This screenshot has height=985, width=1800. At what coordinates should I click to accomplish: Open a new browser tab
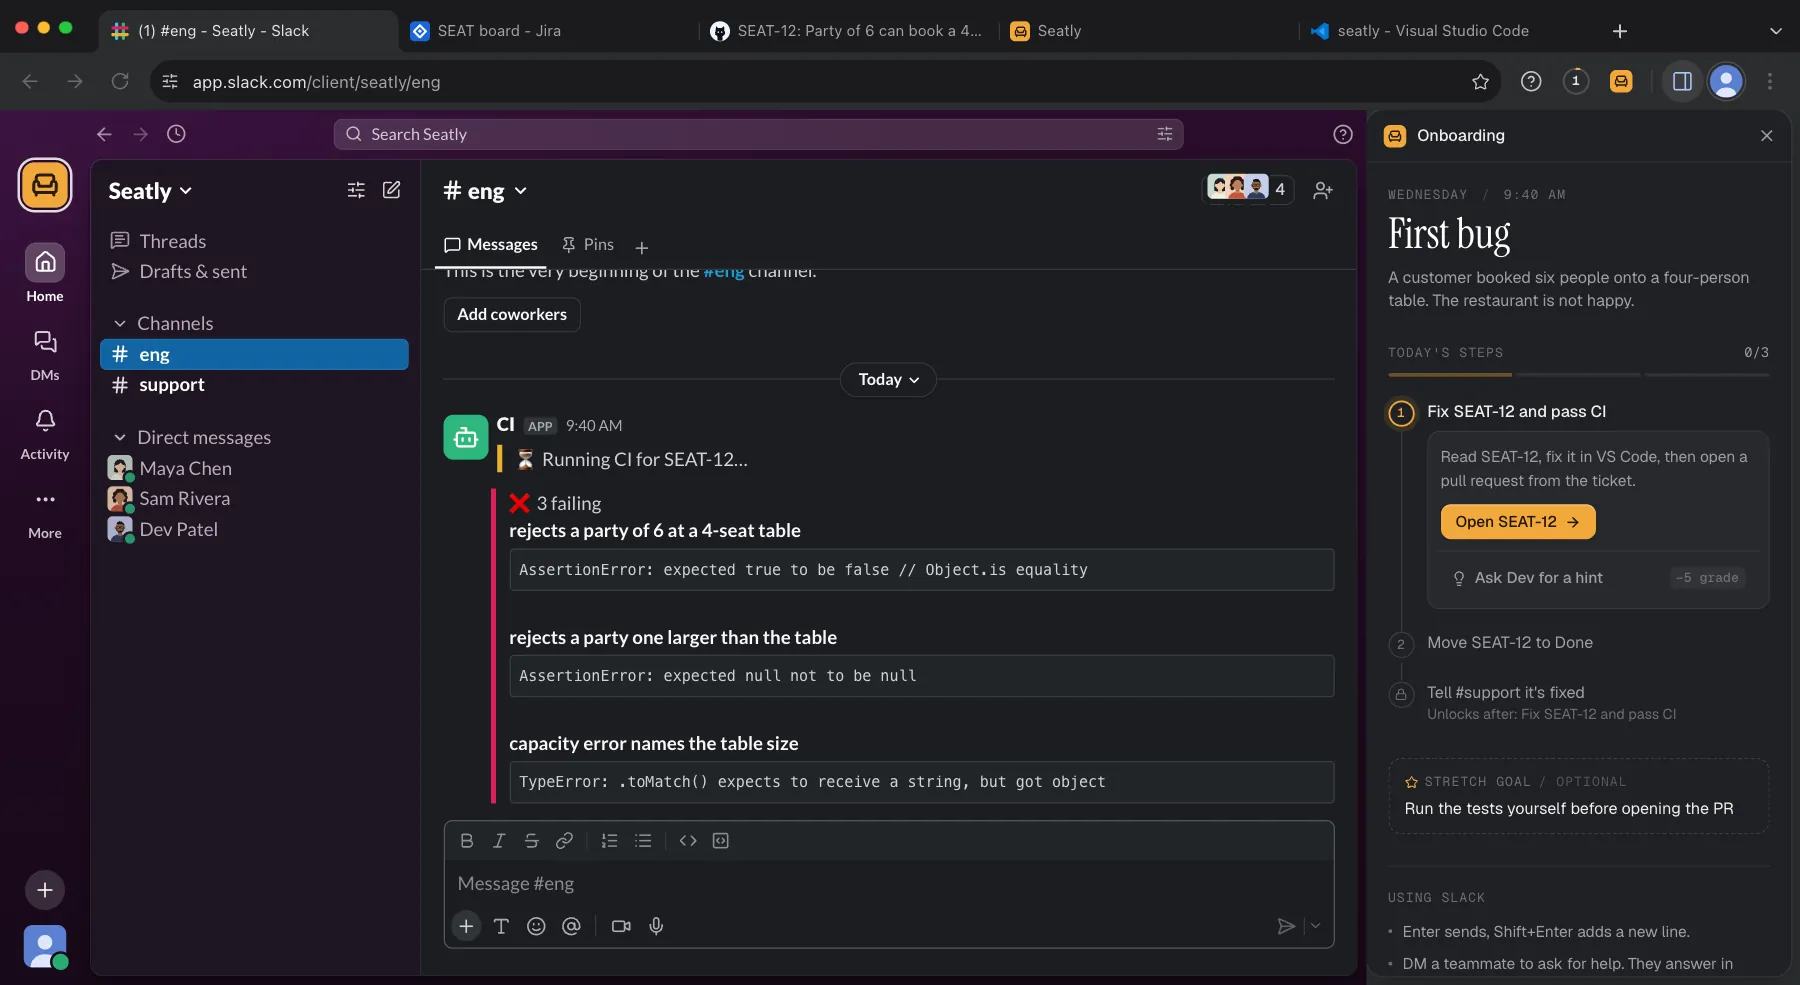(x=1620, y=31)
